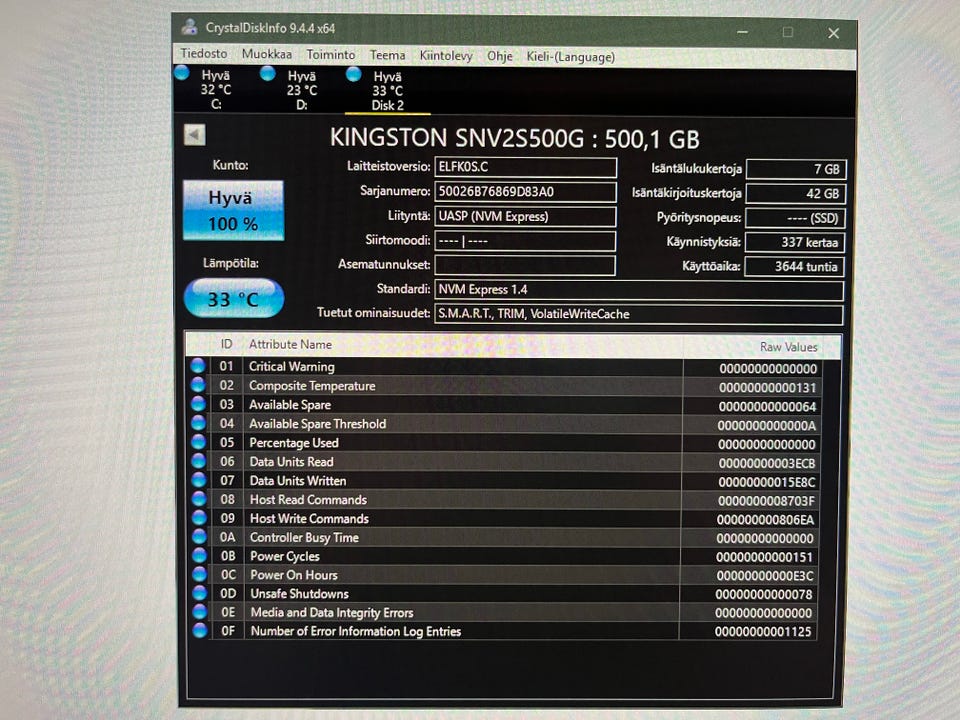
Task: Click the Standardi field NVM Express 1.4
Action: pos(639,290)
